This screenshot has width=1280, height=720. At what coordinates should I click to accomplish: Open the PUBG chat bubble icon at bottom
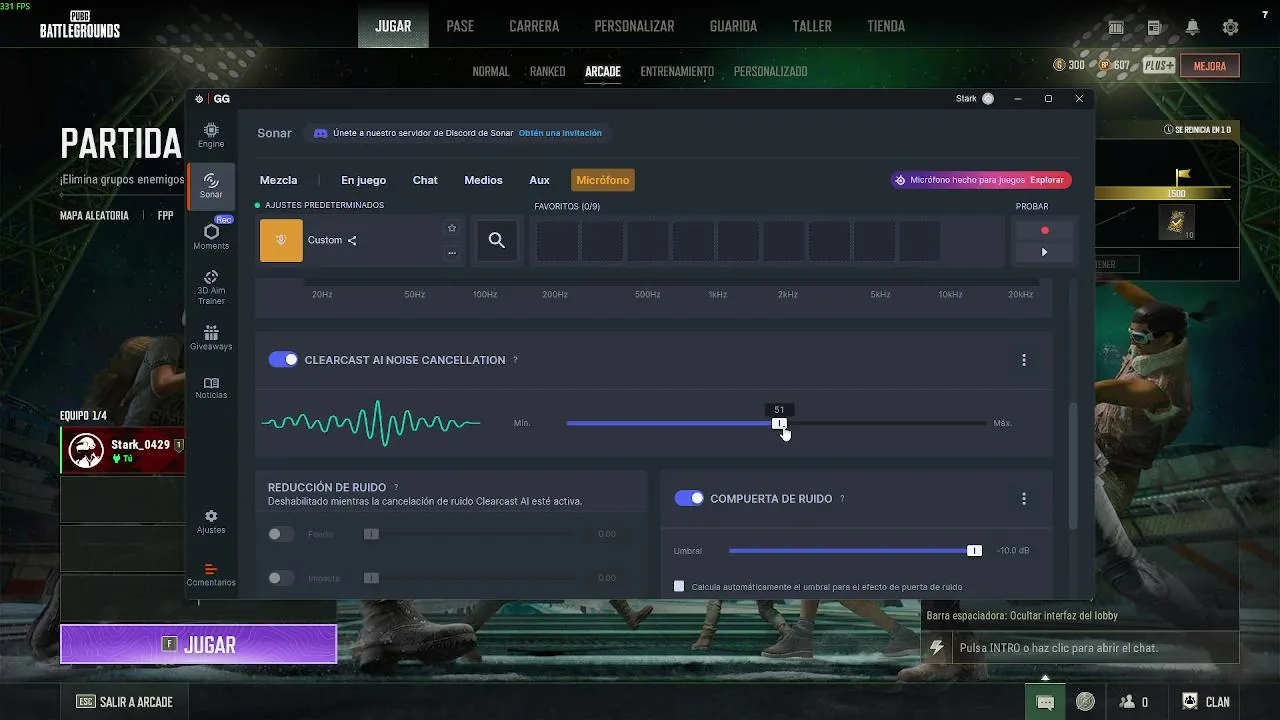click(x=1045, y=702)
